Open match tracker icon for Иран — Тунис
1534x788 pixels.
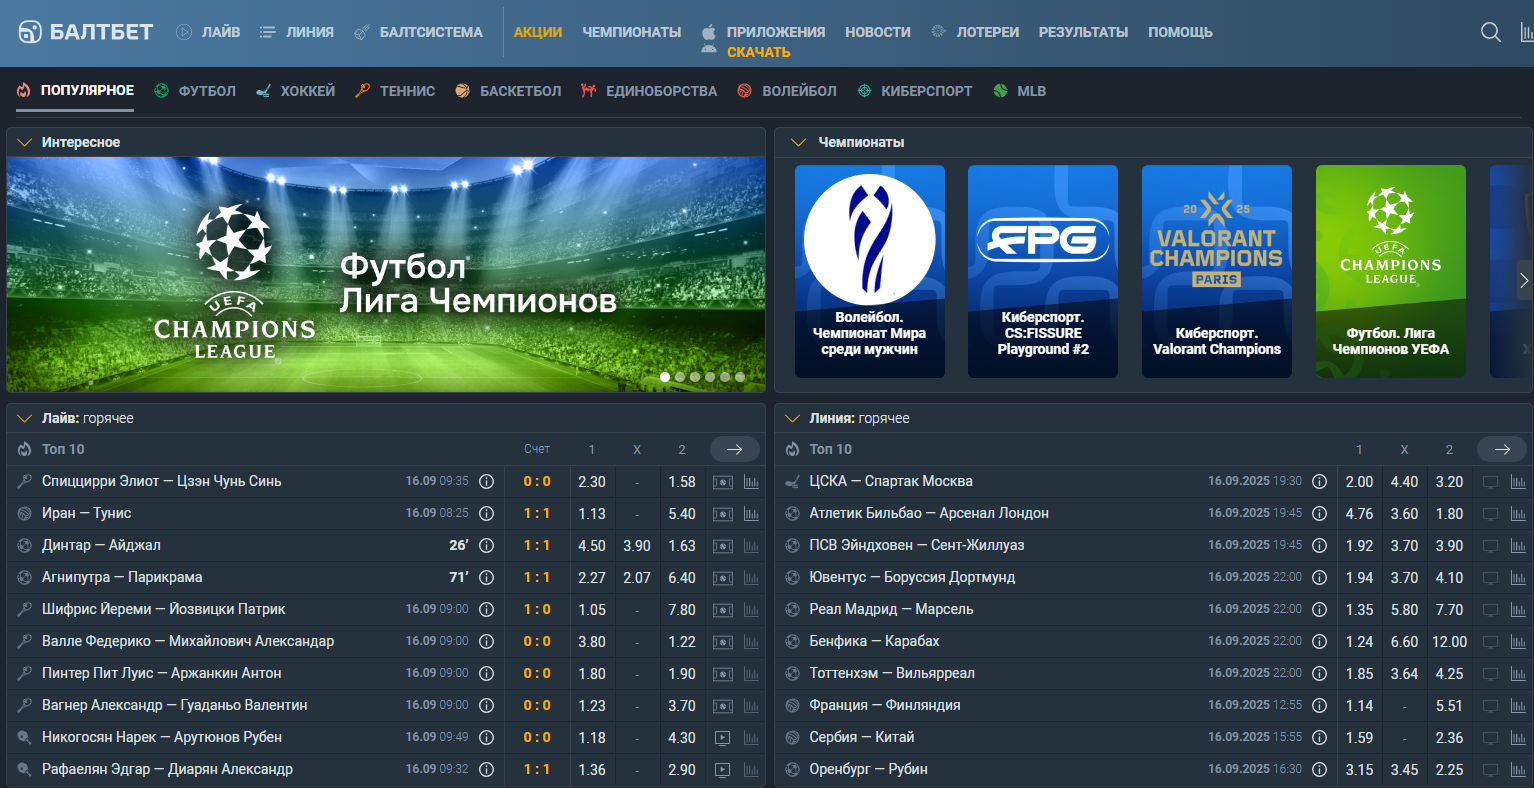point(722,514)
